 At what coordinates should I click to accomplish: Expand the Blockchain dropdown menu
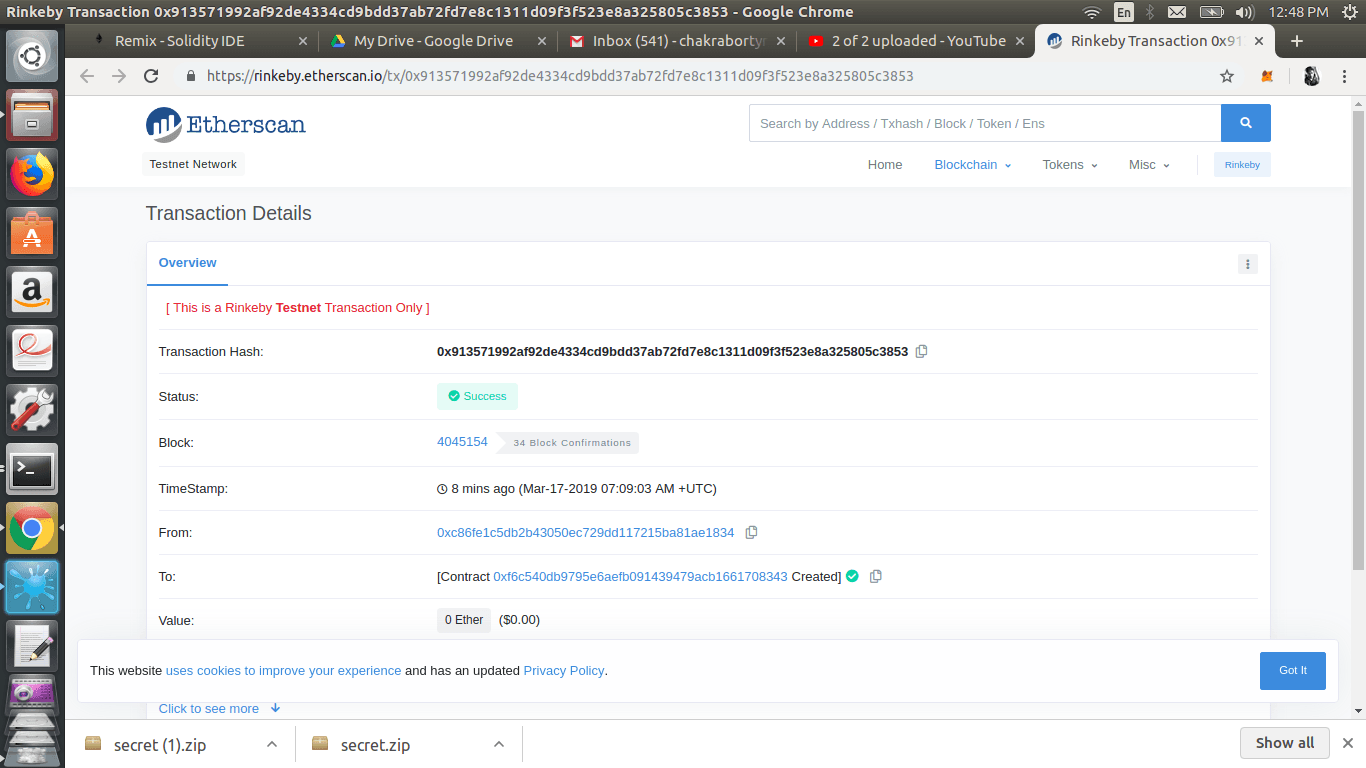(x=973, y=165)
